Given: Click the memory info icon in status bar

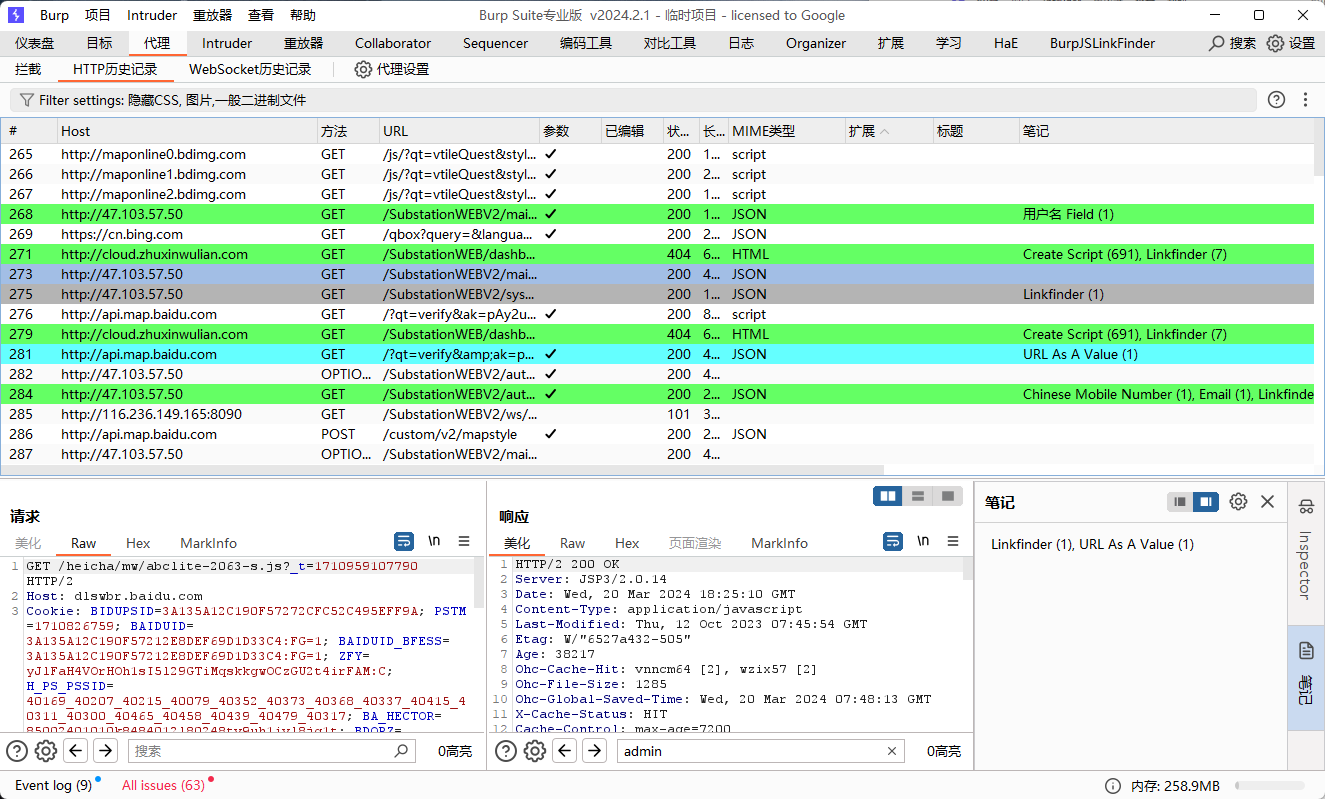Looking at the screenshot, I should click(x=1113, y=786).
